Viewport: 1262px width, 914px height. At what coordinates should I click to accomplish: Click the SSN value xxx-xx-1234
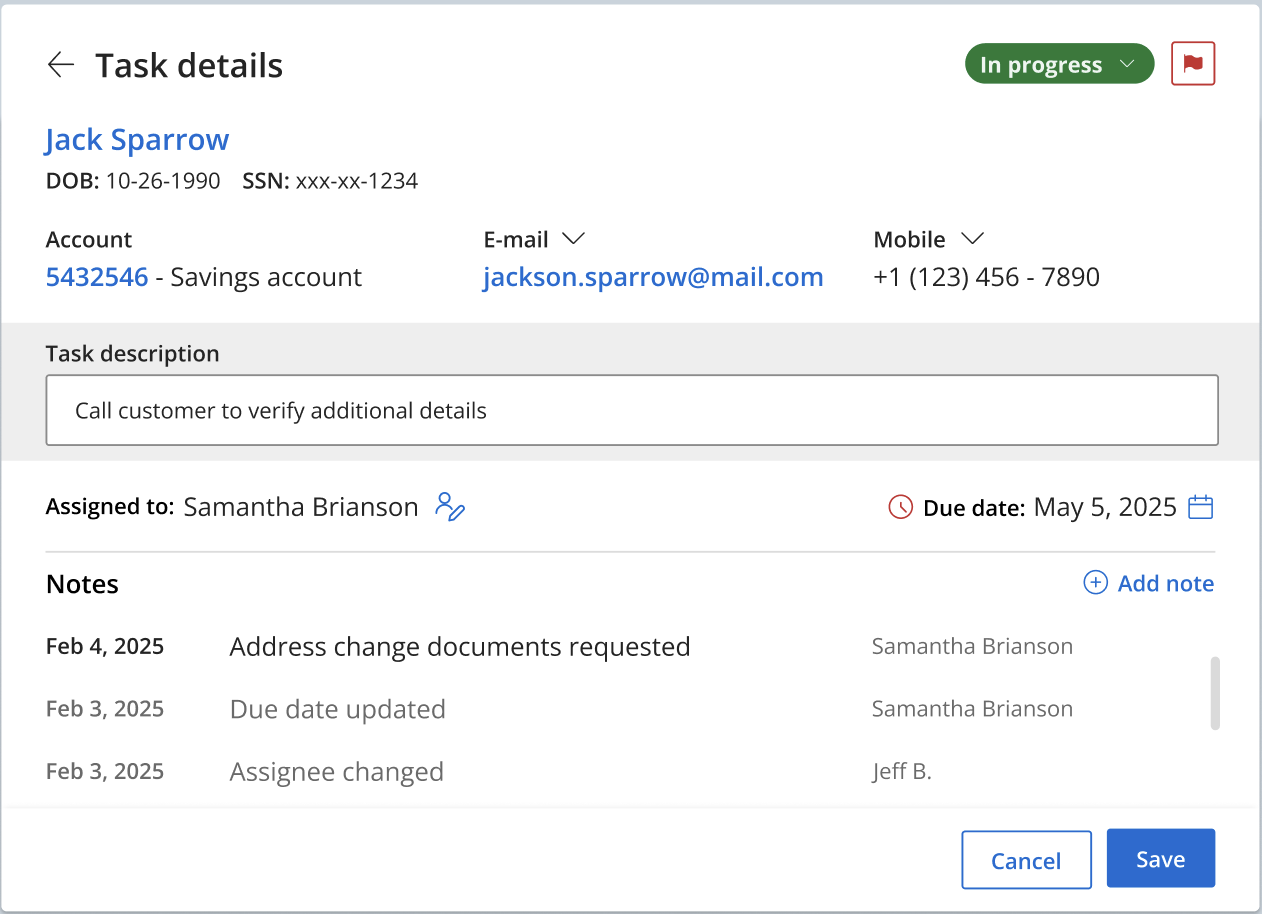(357, 181)
